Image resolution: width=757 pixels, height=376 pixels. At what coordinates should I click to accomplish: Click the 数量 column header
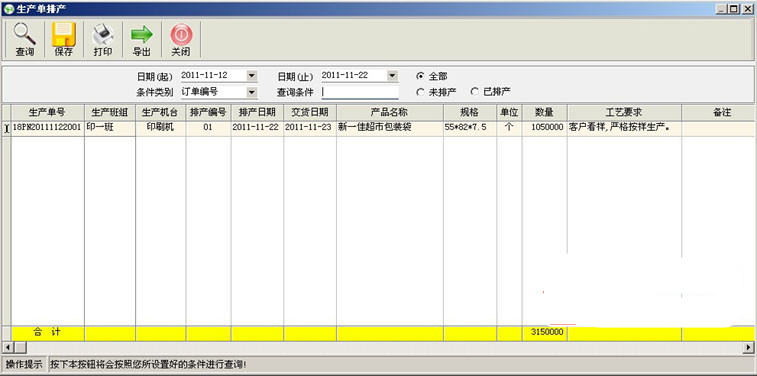click(x=545, y=112)
